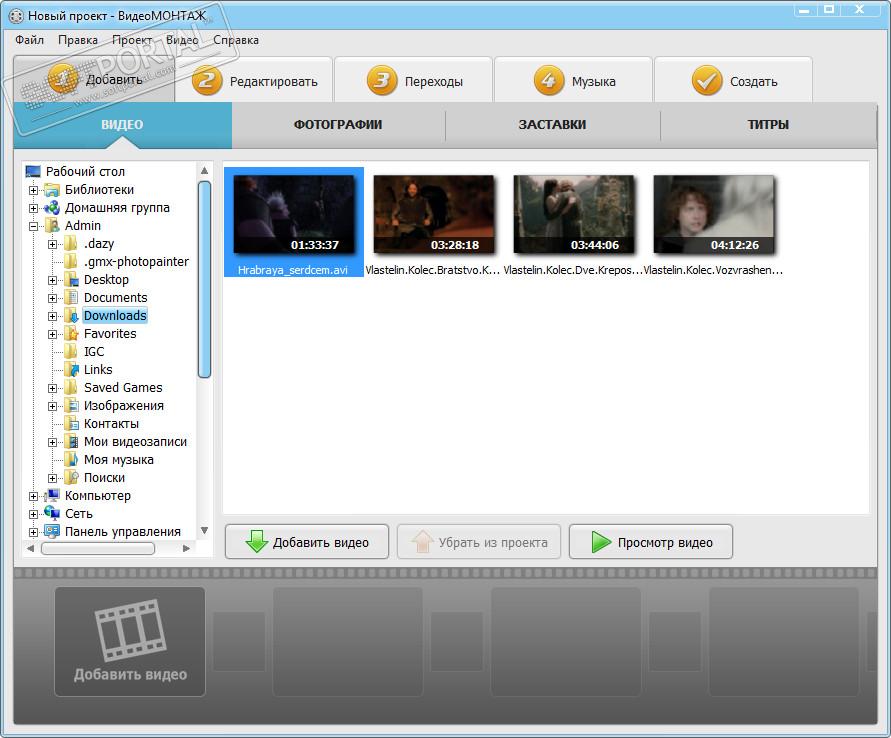Open the Создать step tab
The image size is (891, 738).
point(734,80)
